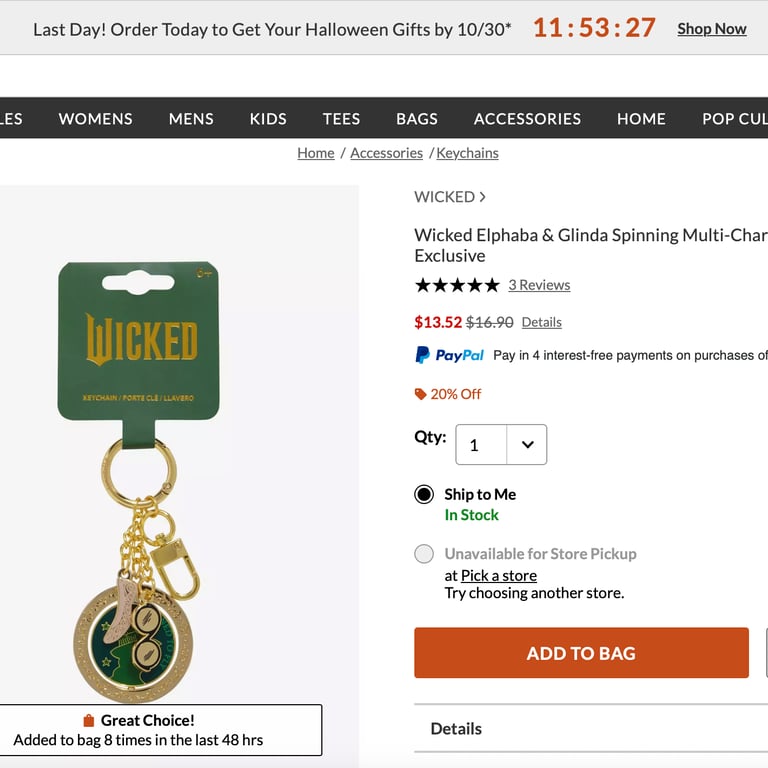Screen dimensions: 768x768
Task: Click the Shop Now link in banner
Action: click(x=711, y=29)
